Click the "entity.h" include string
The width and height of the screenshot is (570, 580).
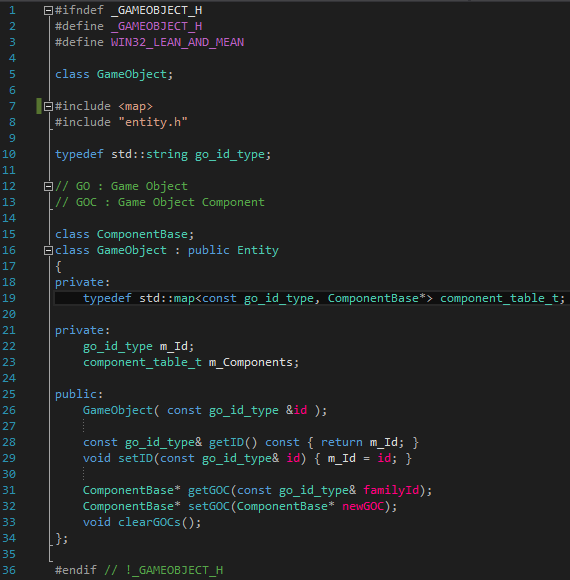(153, 122)
